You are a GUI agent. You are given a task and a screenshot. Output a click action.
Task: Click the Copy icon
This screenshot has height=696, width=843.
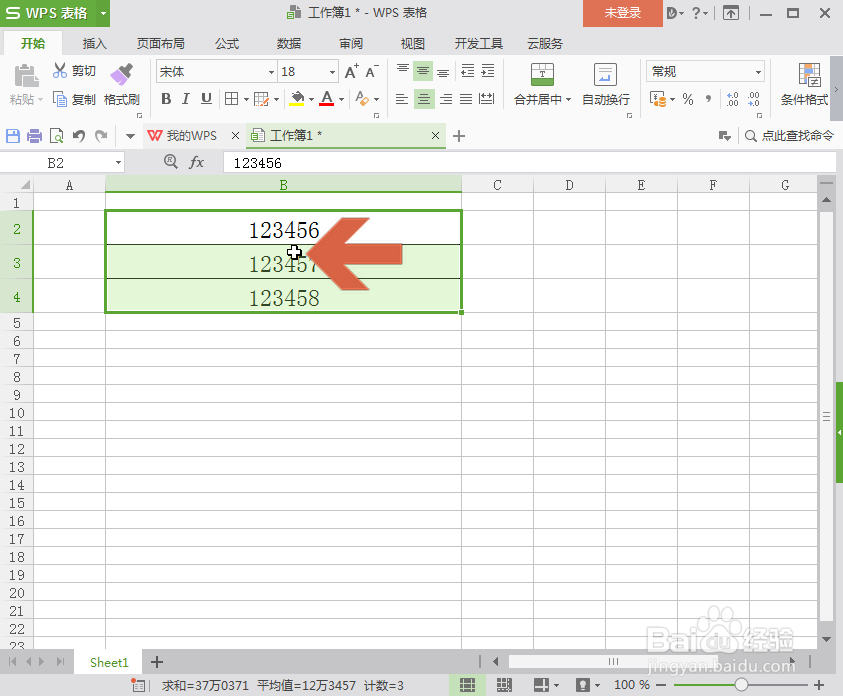(x=60, y=99)
